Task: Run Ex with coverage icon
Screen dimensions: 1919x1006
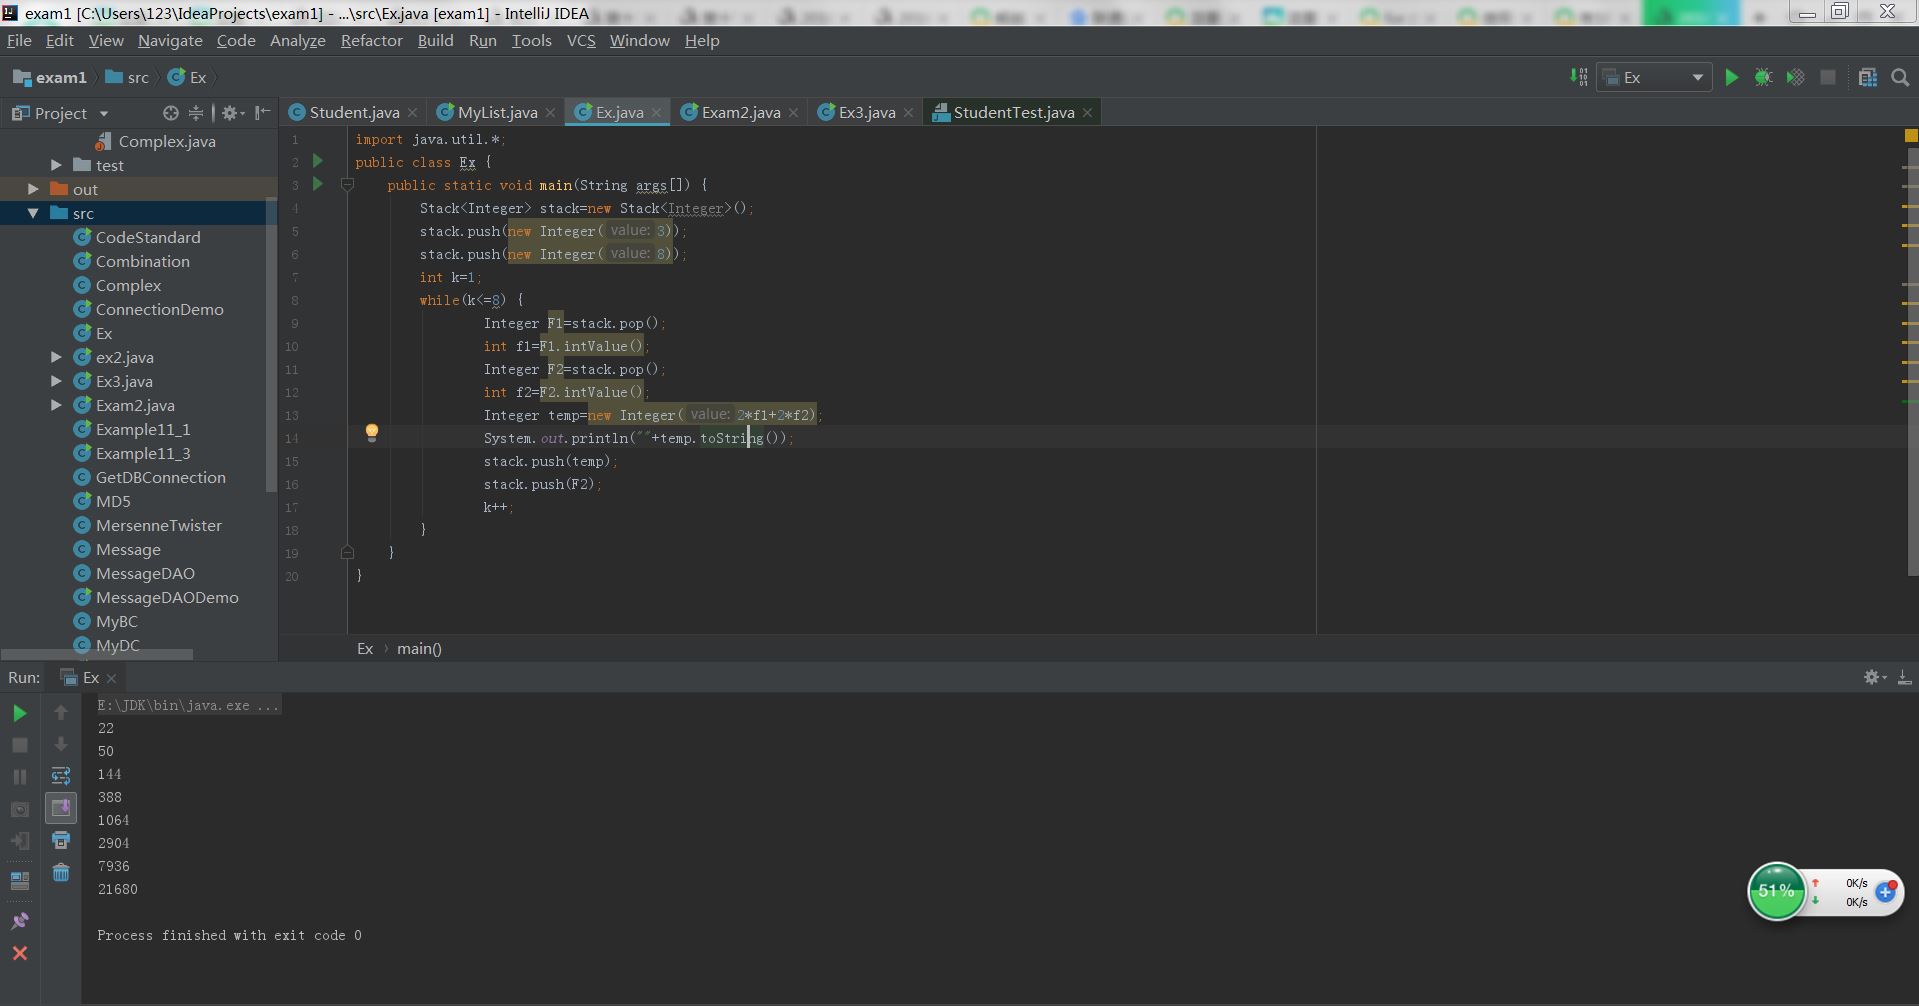Action: point(1796,77)
